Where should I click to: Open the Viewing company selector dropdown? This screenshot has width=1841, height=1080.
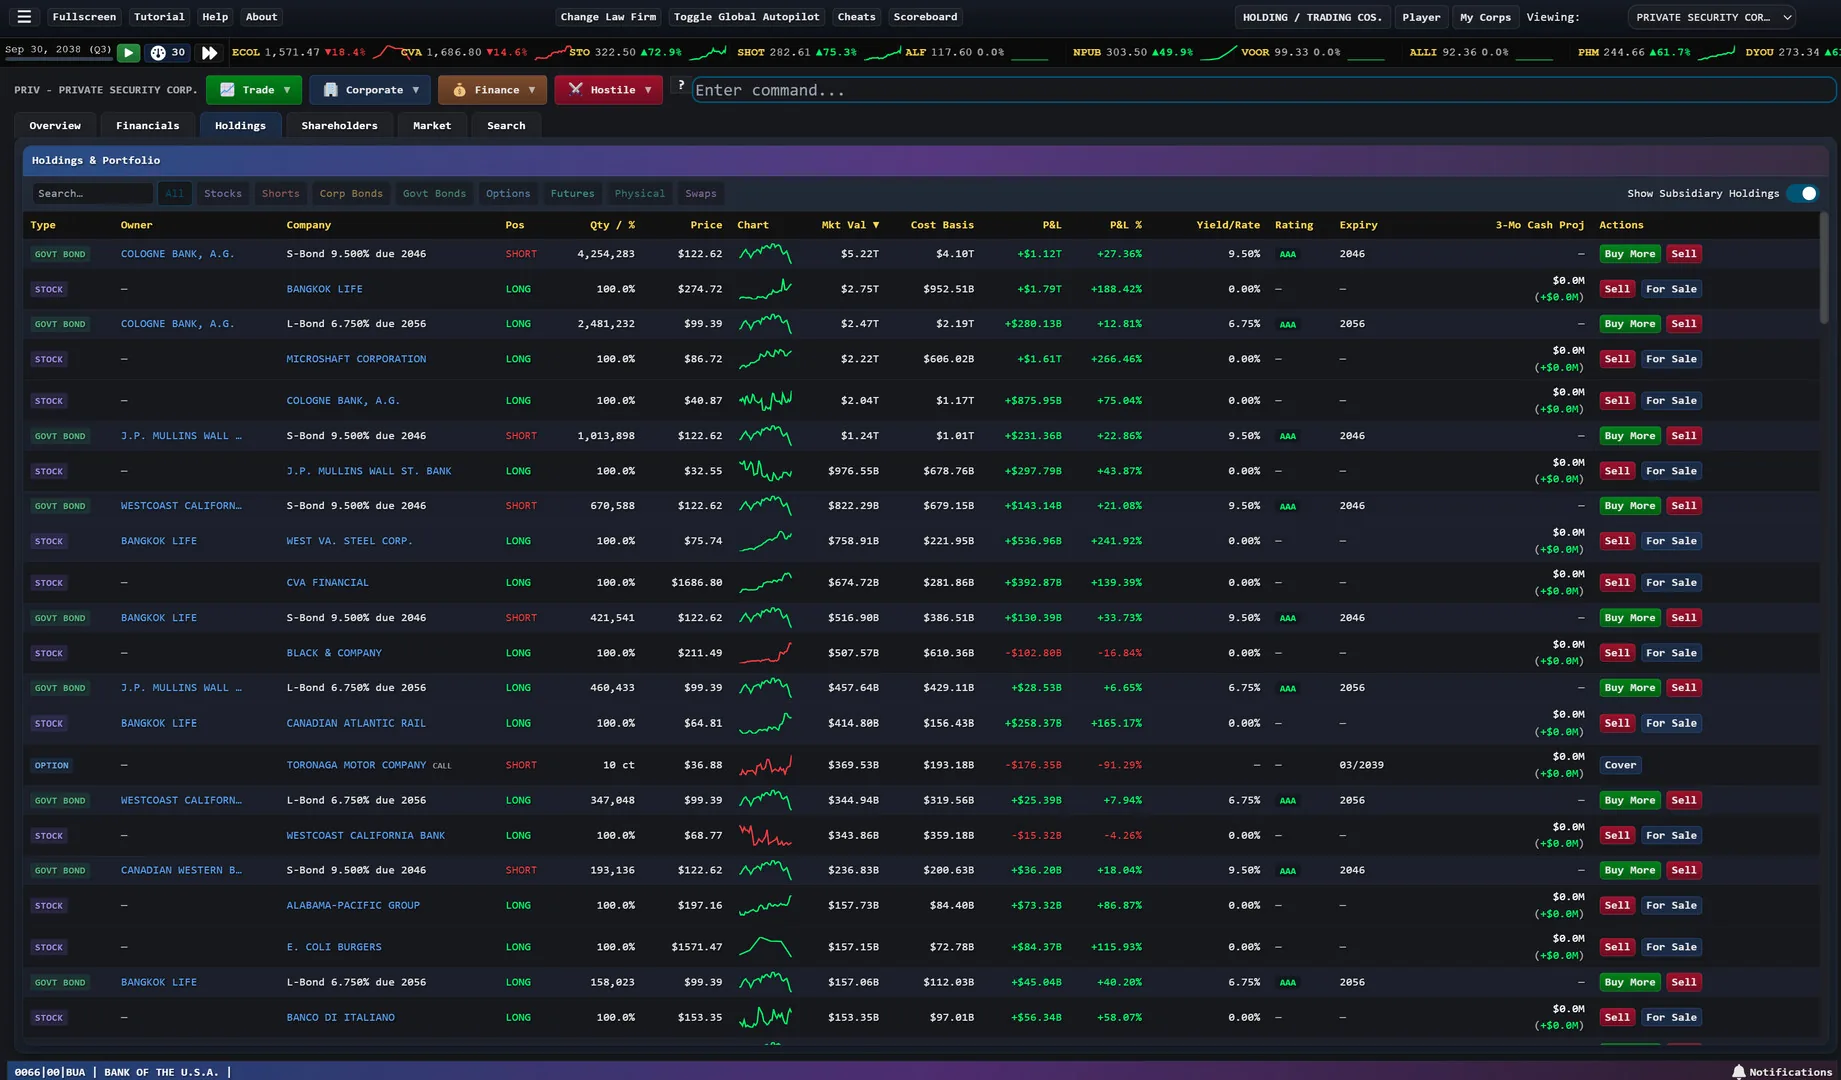click(1711, 17)
